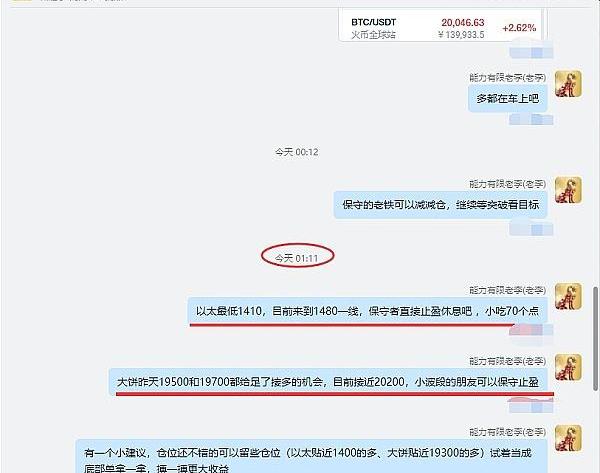Select the 以太最低1410 message bubble
The width and height of the screenshot is (600, 473).
click(x=367, y=311)
